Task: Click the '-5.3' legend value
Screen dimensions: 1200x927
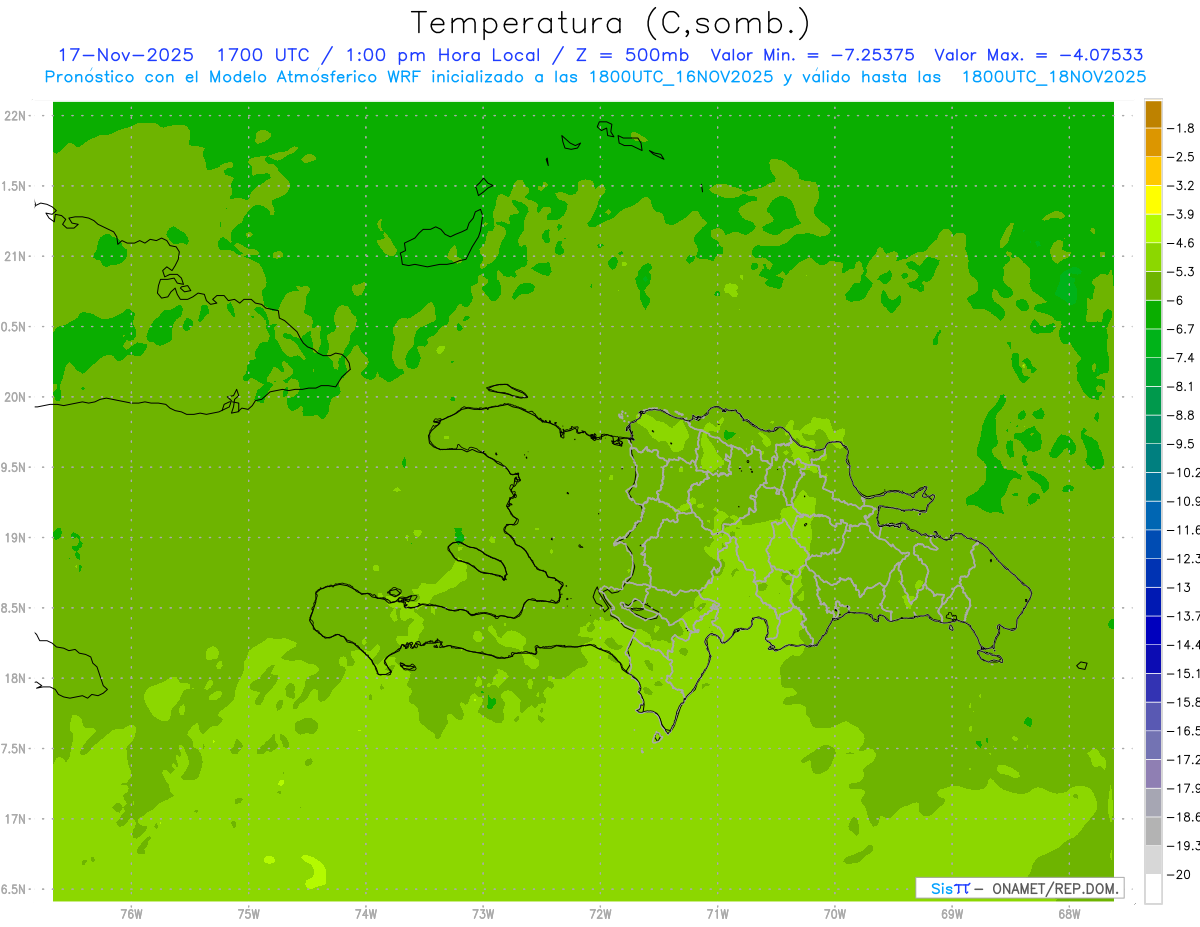Action: coord(1183,272)
